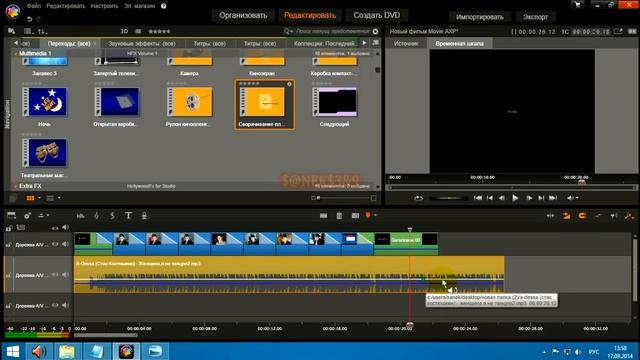Mute the music track speaker icon
This screenshot has width=640, height=360.
[x=65, y=275]
